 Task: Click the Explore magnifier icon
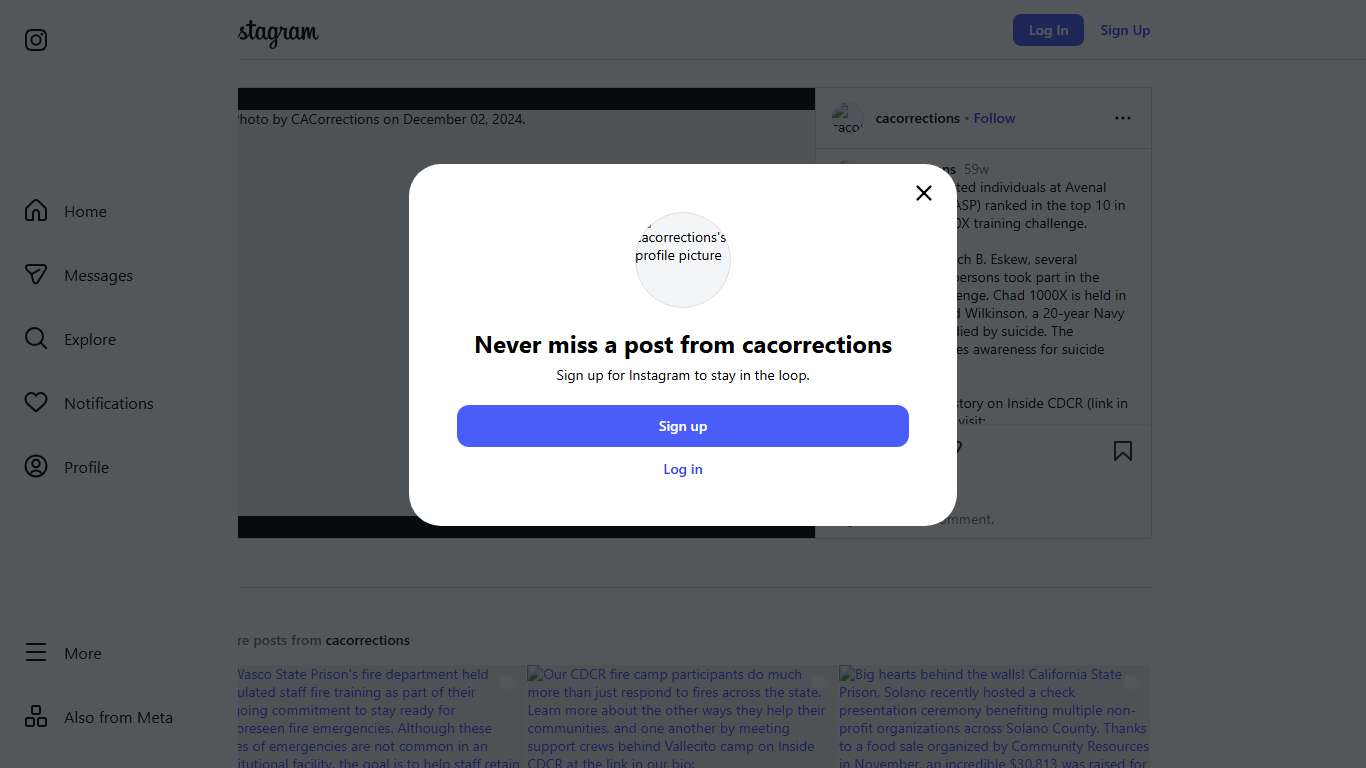click(x=36, y=339)
